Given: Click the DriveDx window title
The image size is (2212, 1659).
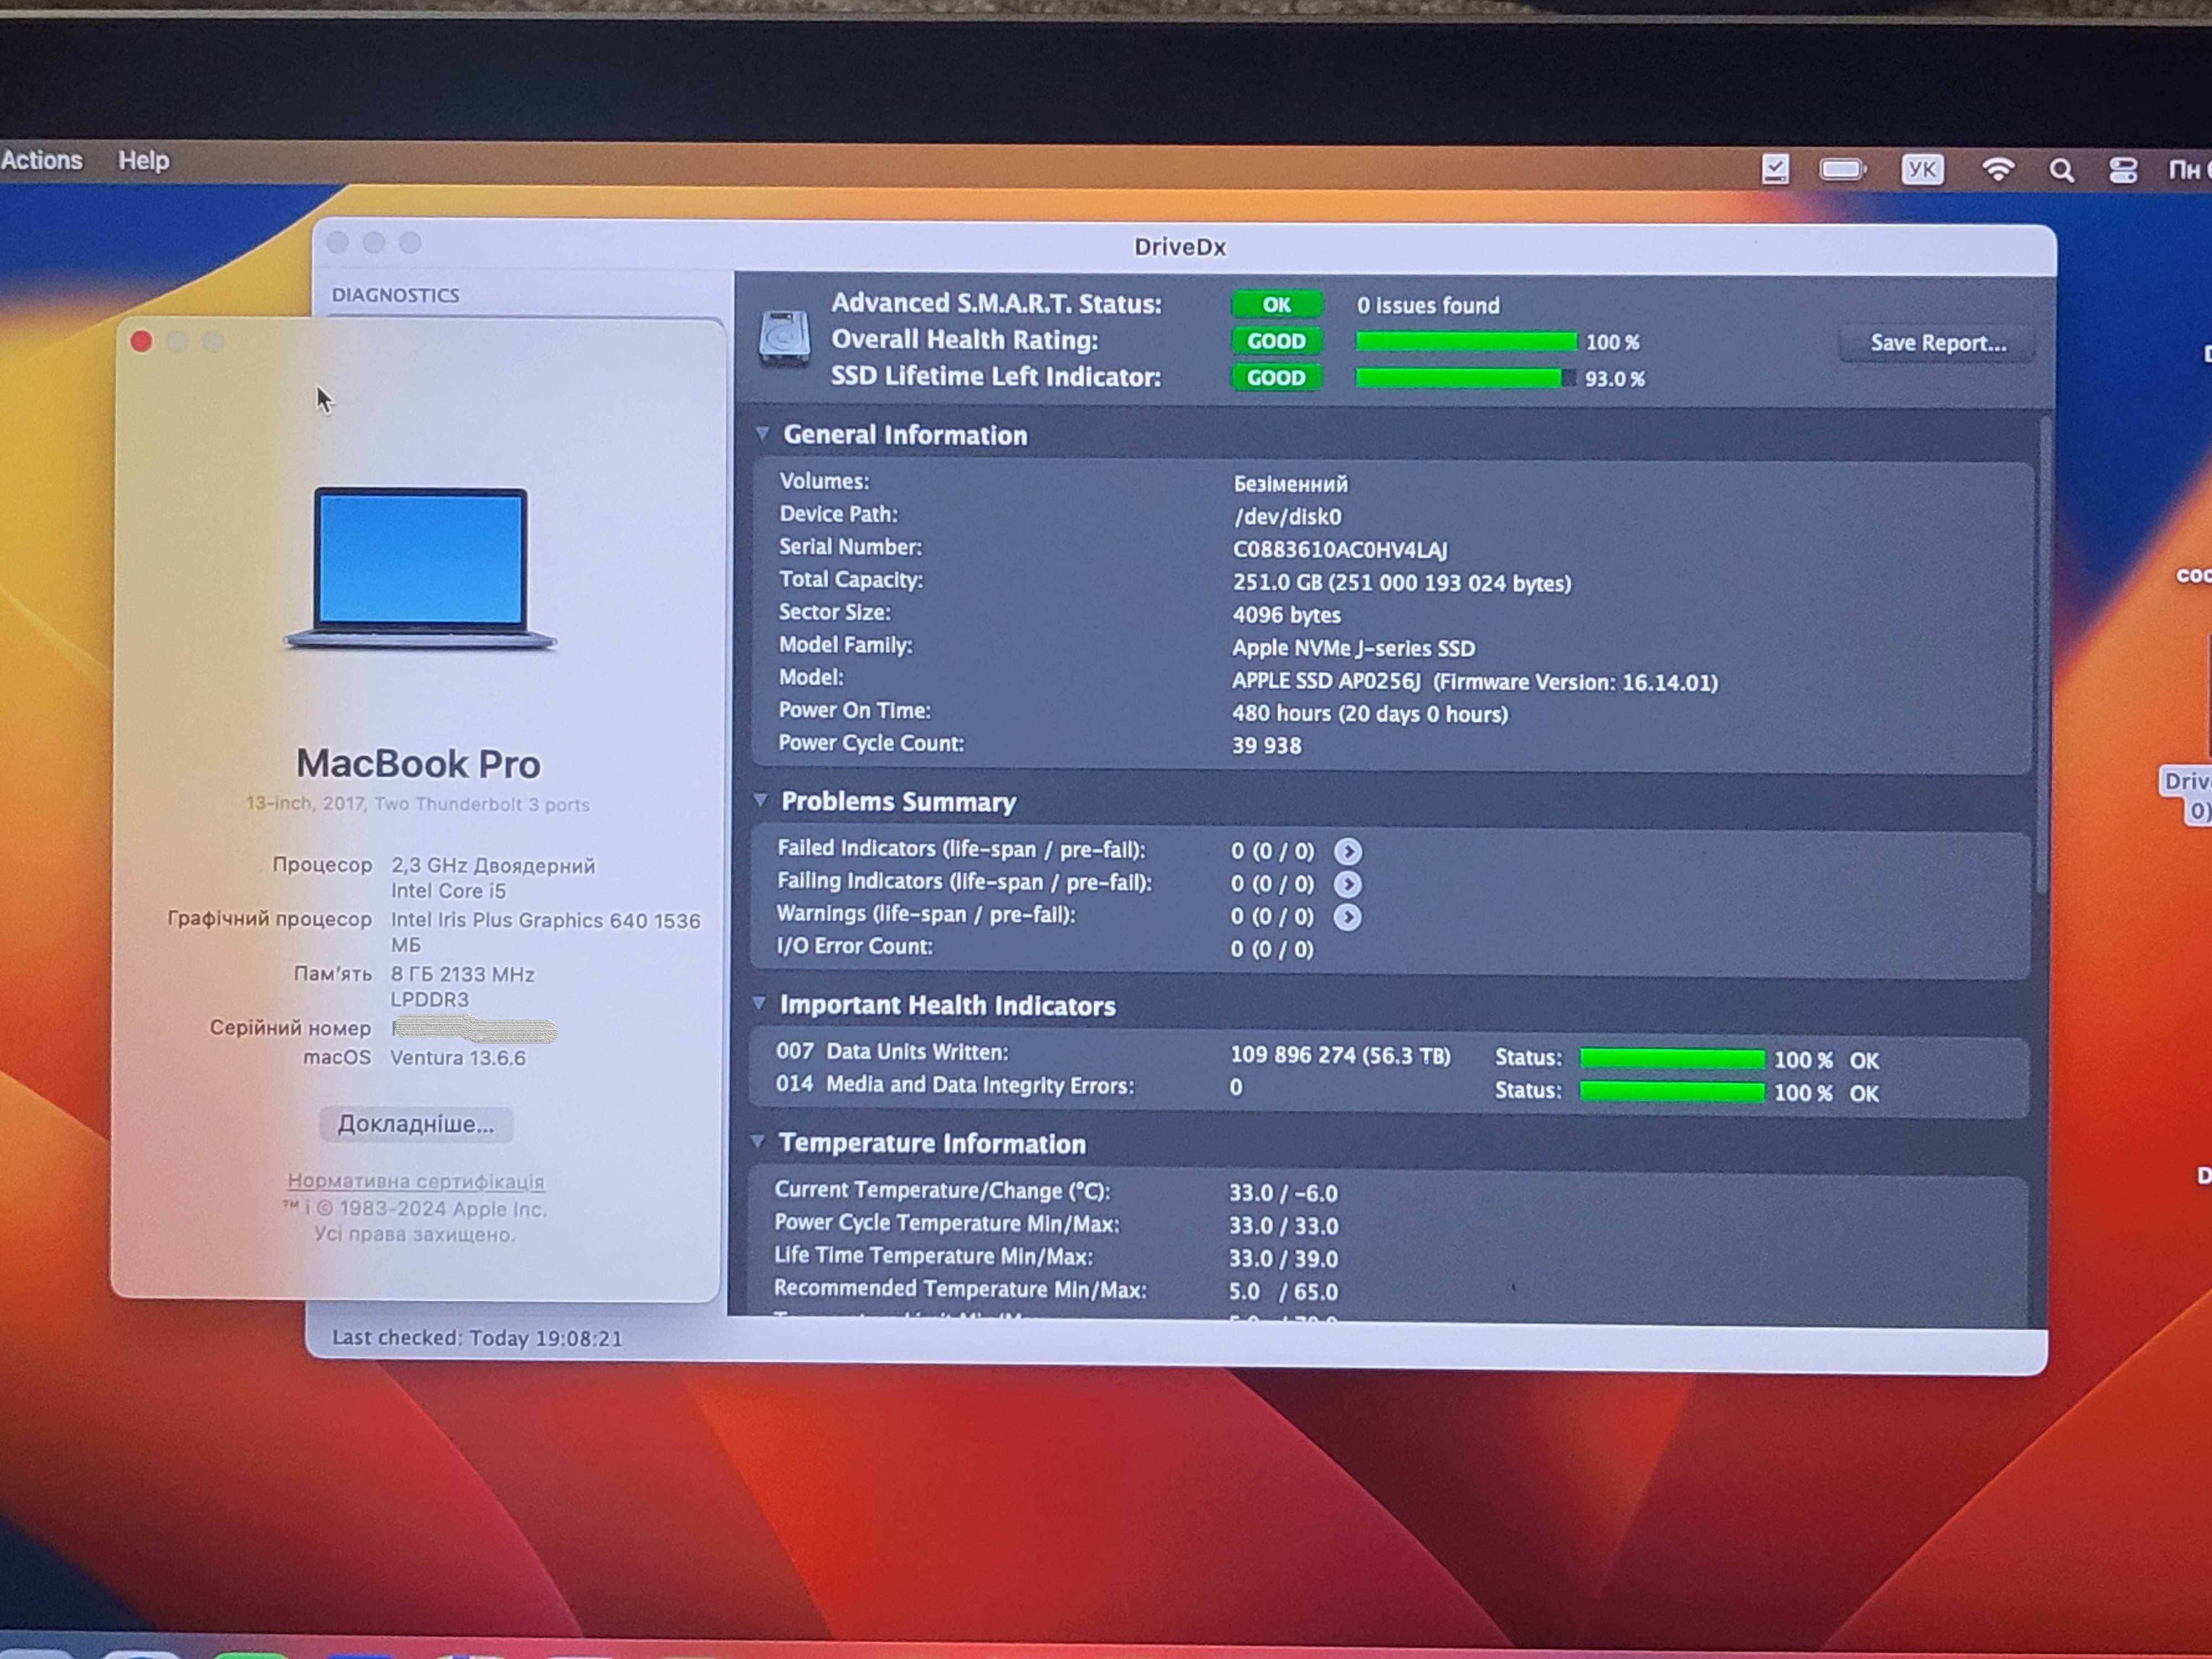Looking at the screenshot, I should (x=1180, y=247).
